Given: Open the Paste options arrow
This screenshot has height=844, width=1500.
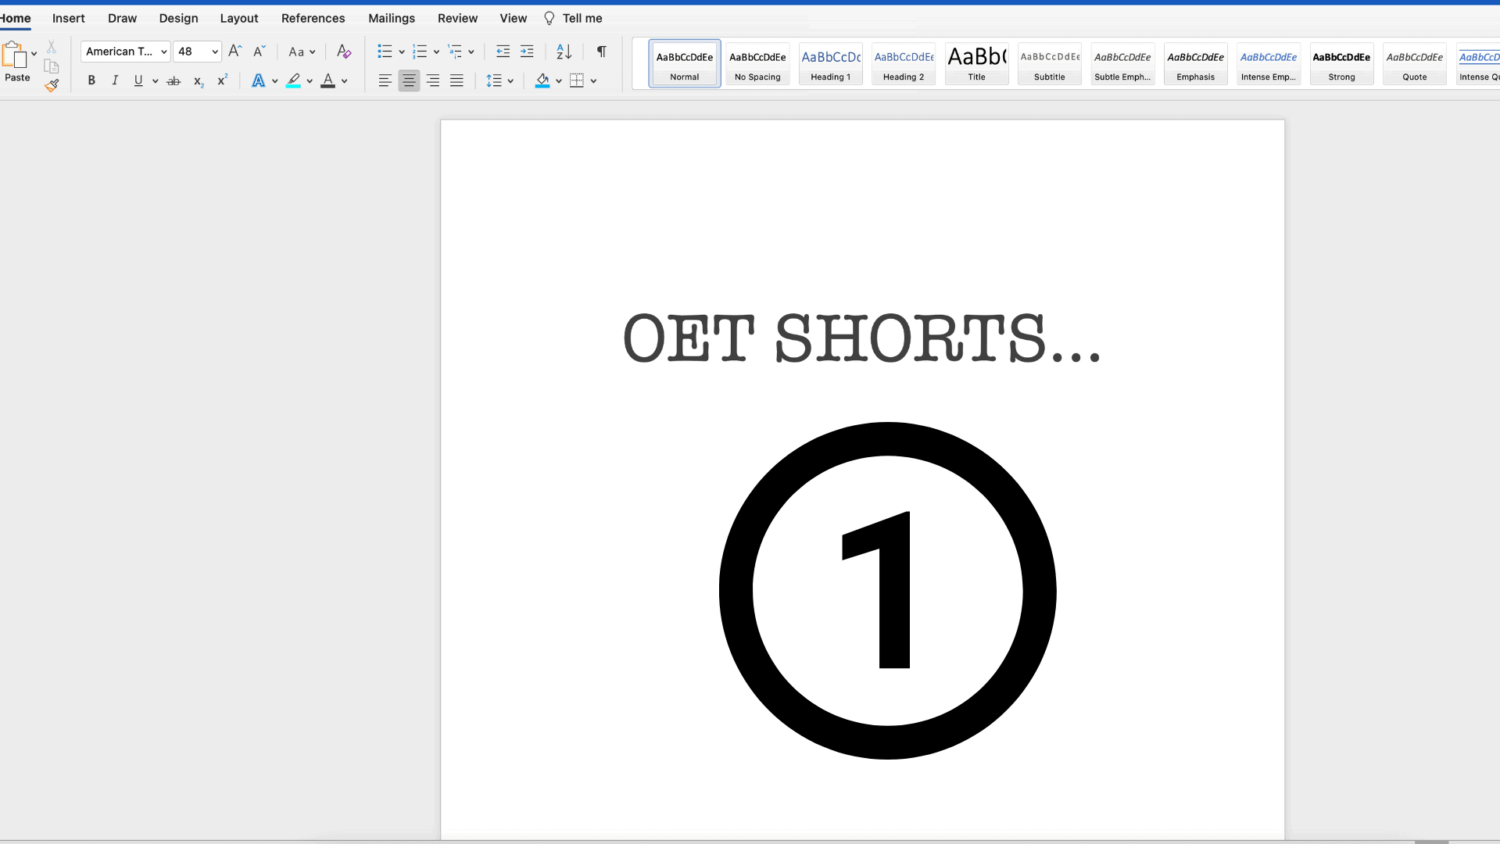Looking at the screenshot, I should pos(34,54).
